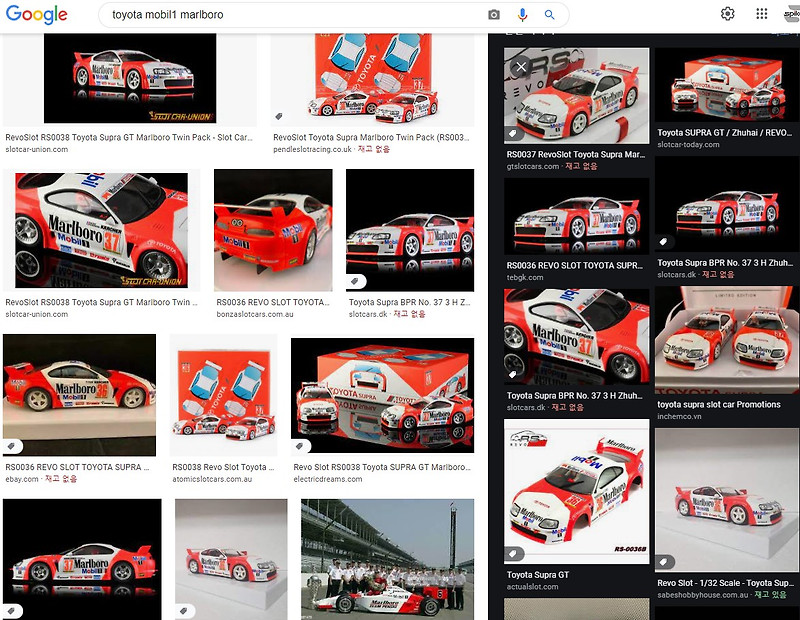Viewport: 800px width, 620px height.
Task: Click 'toyota supra slot car Promotions' title
Action: [x=719, y=405]
